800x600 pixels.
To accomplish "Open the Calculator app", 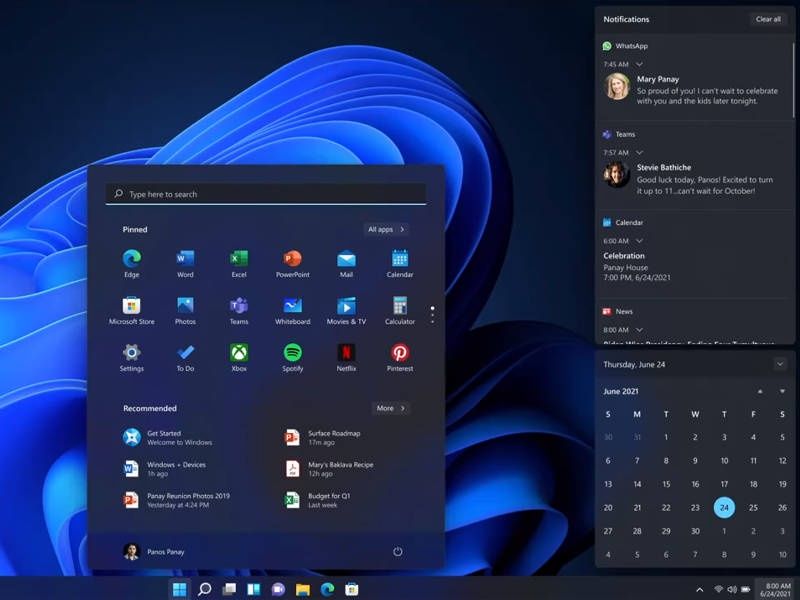I will 399,310.
